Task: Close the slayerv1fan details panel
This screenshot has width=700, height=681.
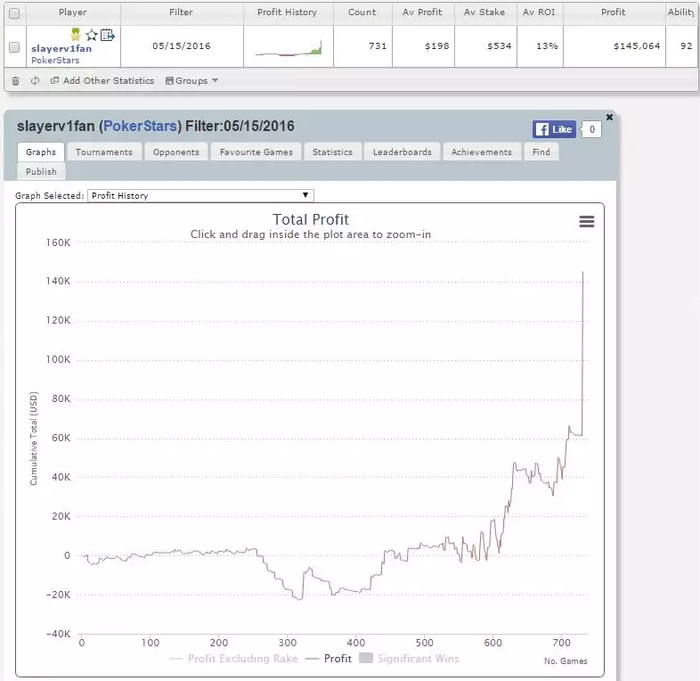Action: [x=609, y=117]
